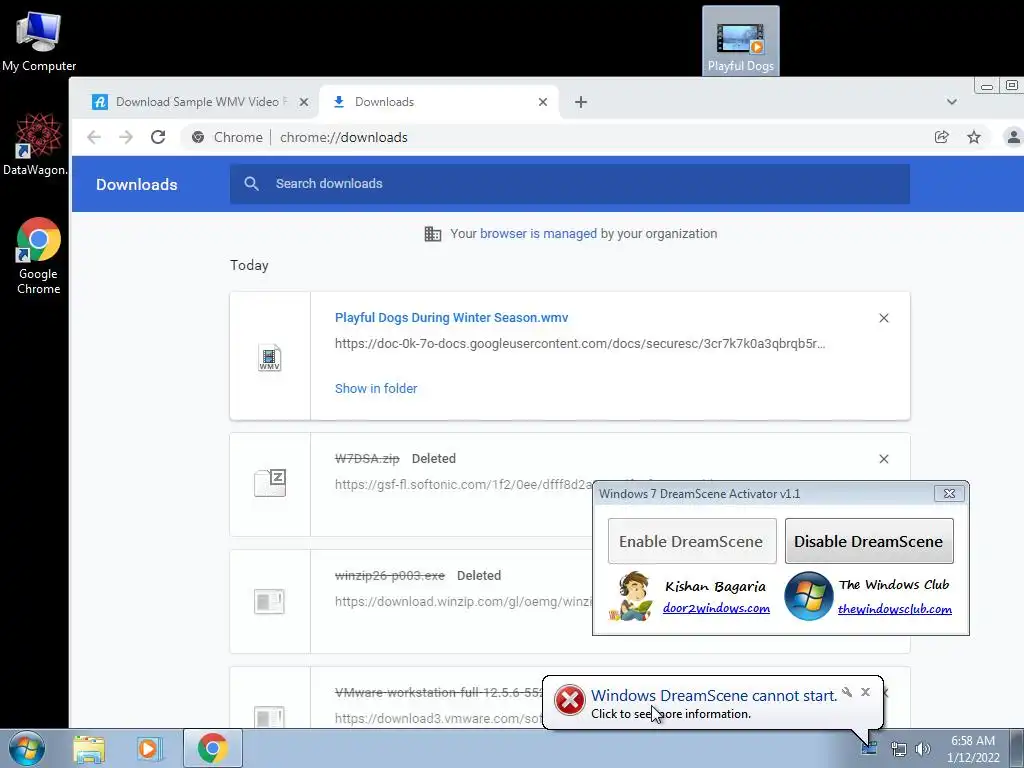Click the DreamScene tray icon
1024x768 pixels.
coord(869,748)
